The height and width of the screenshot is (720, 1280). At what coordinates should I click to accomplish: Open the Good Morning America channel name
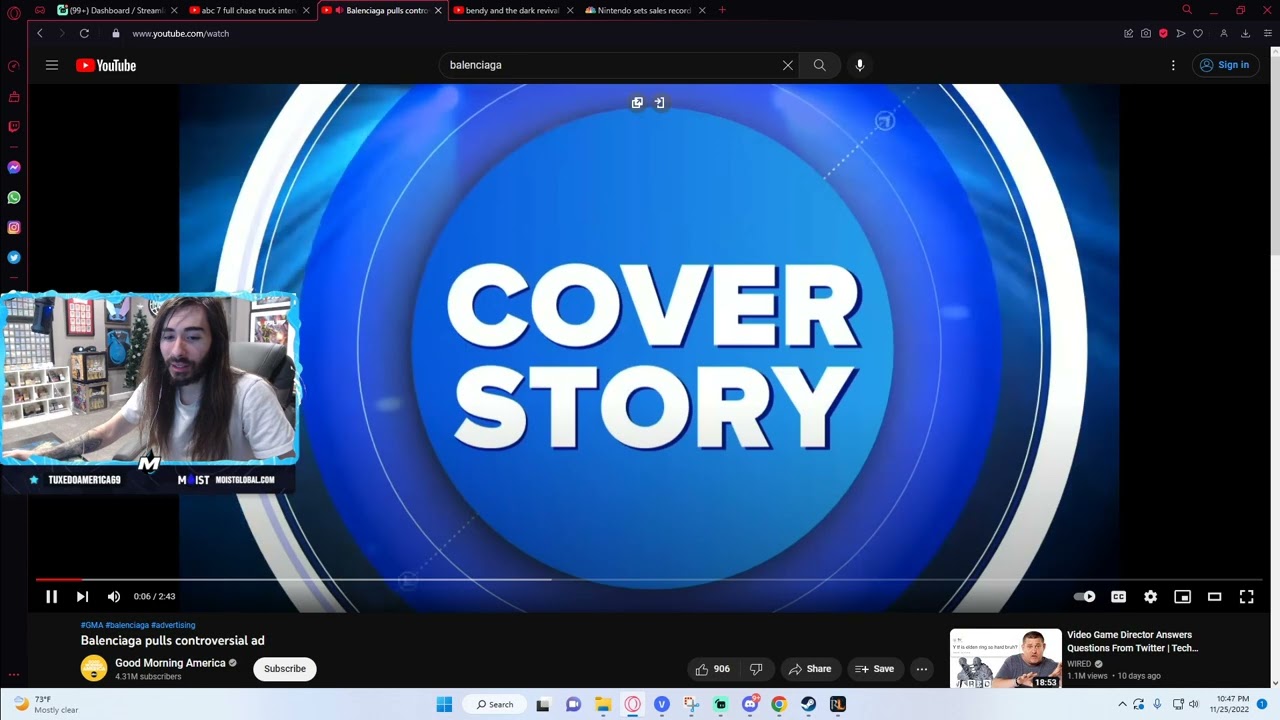pos(170,663)
